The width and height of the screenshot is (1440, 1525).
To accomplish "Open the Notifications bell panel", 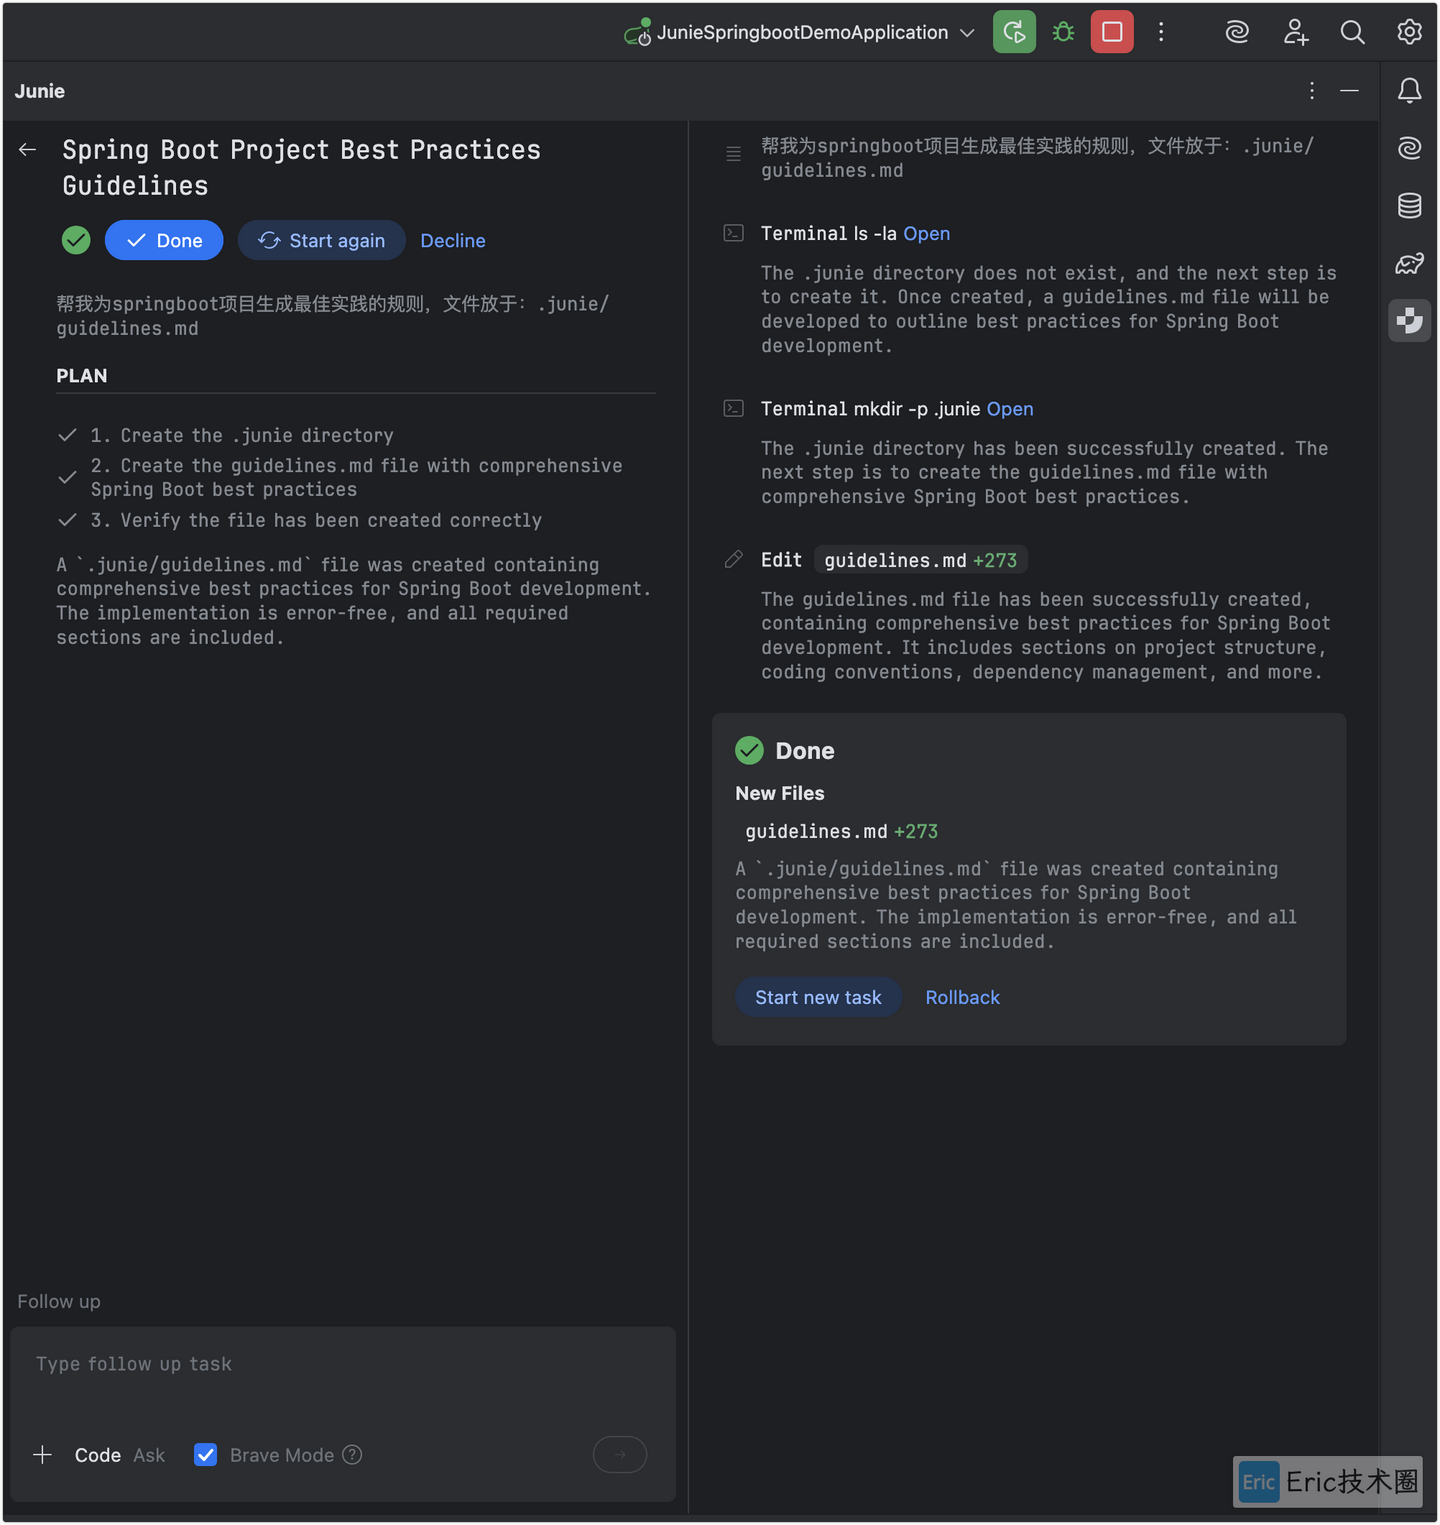I will click(1409, 90).
